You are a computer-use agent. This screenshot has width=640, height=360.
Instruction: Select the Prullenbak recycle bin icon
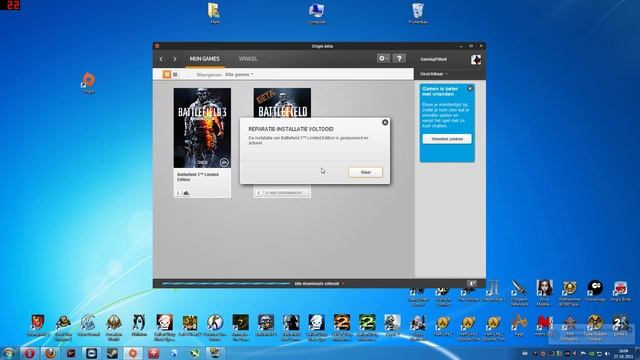pos(418,13)
